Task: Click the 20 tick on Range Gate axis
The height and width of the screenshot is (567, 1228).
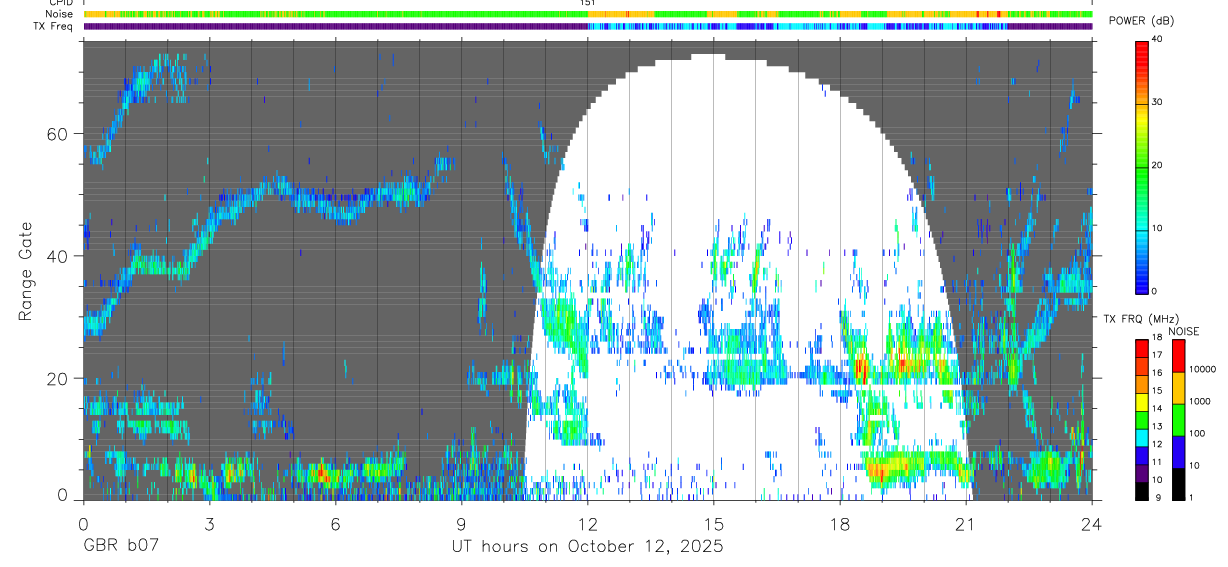Action: pyautogui.click(x=59, y=378)
